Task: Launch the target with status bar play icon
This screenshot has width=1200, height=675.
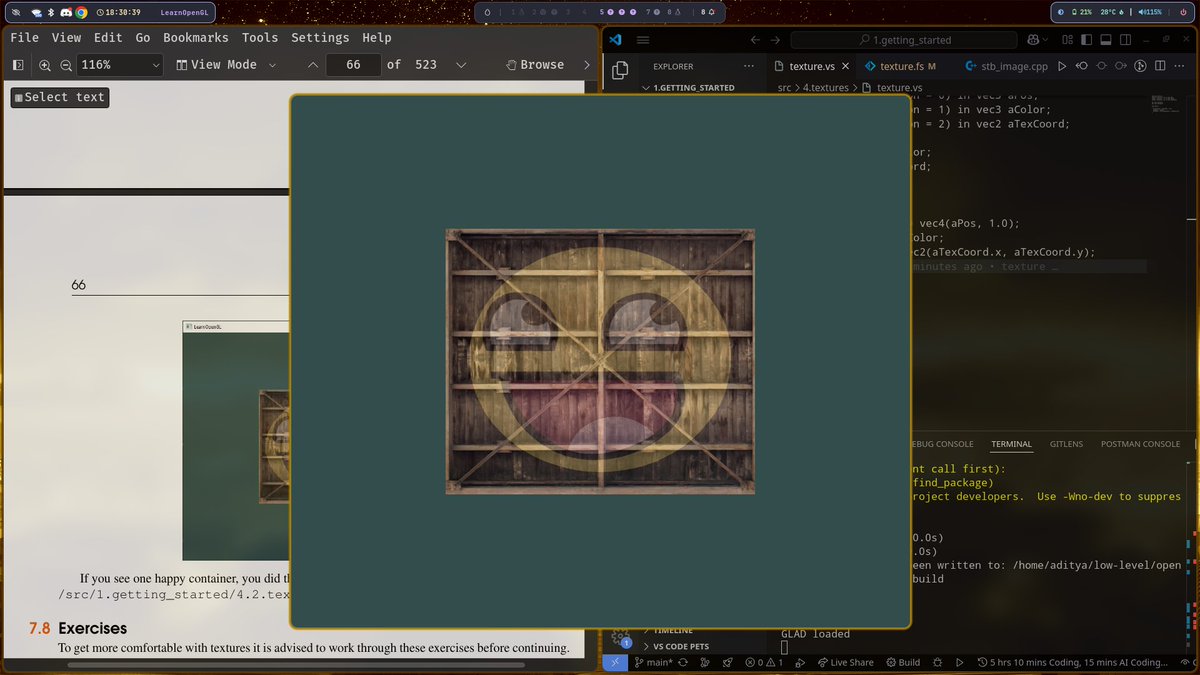Action: [959, 662]
